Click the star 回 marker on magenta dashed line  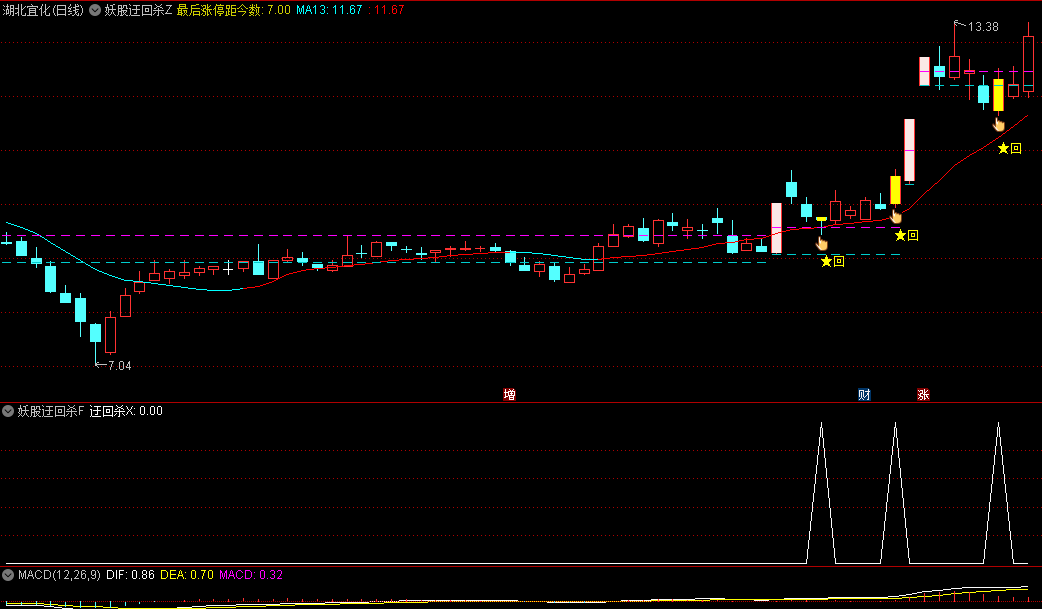click(x=906, y=235)
